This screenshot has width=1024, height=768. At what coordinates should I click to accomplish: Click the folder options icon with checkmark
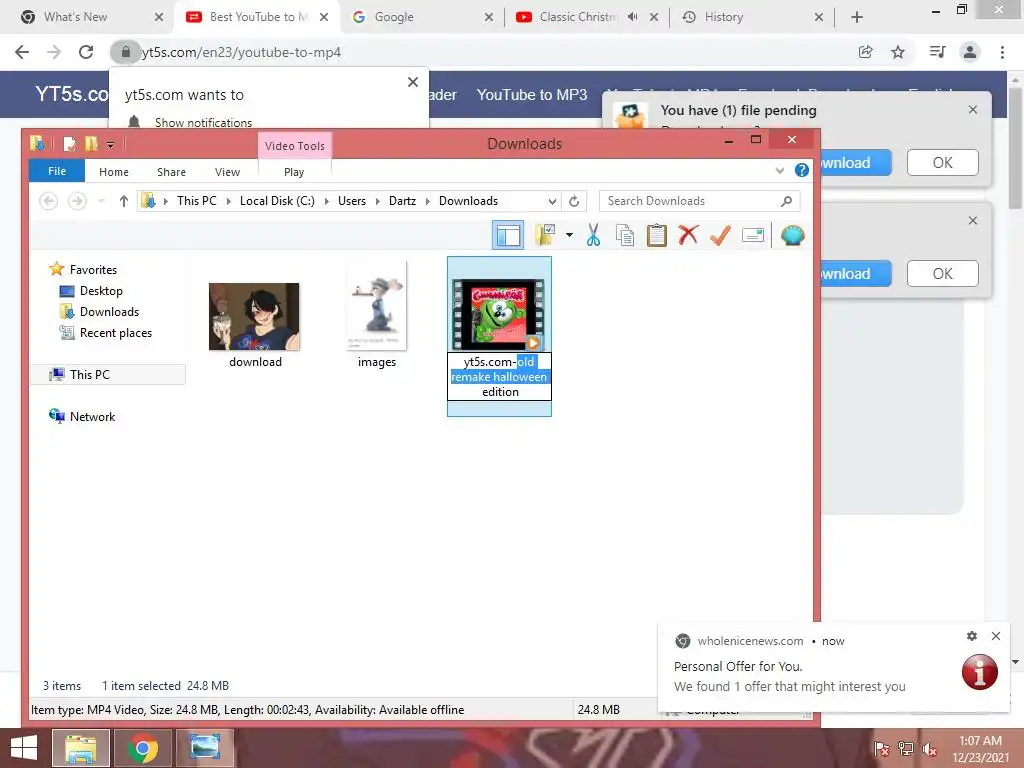tap(545, 235)
